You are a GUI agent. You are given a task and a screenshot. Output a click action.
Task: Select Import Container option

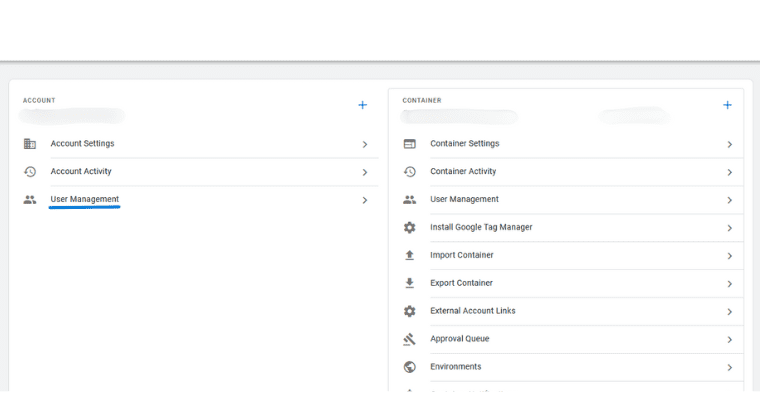coord(461,255)
